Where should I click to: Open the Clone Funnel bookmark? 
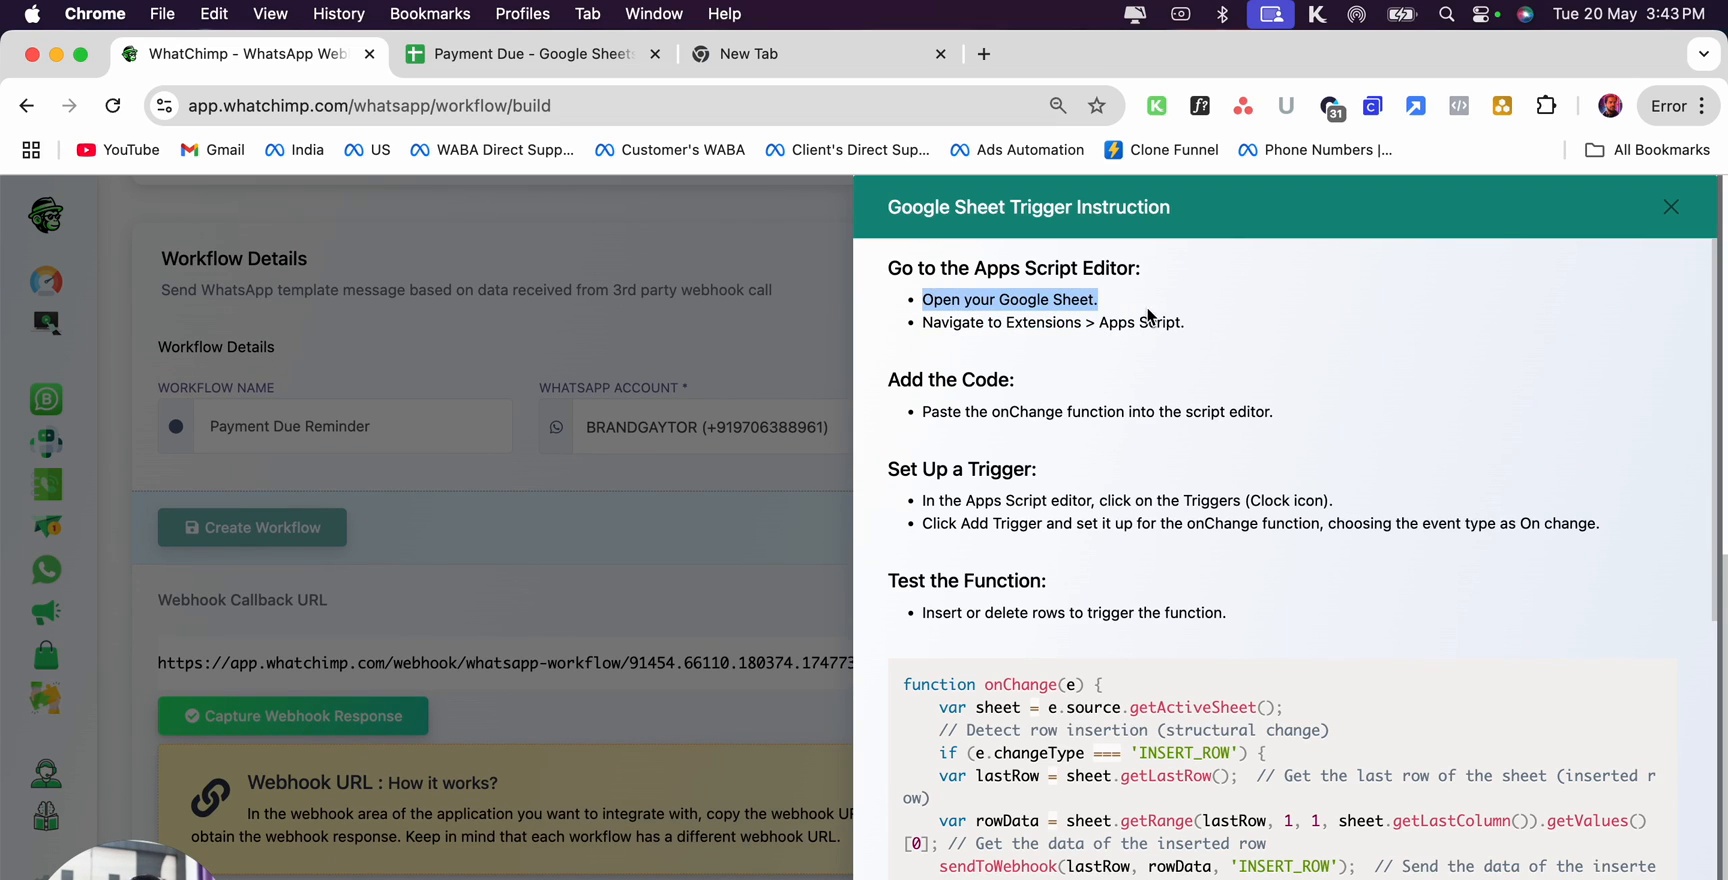pyautogui.click(x=1161, y=150)
